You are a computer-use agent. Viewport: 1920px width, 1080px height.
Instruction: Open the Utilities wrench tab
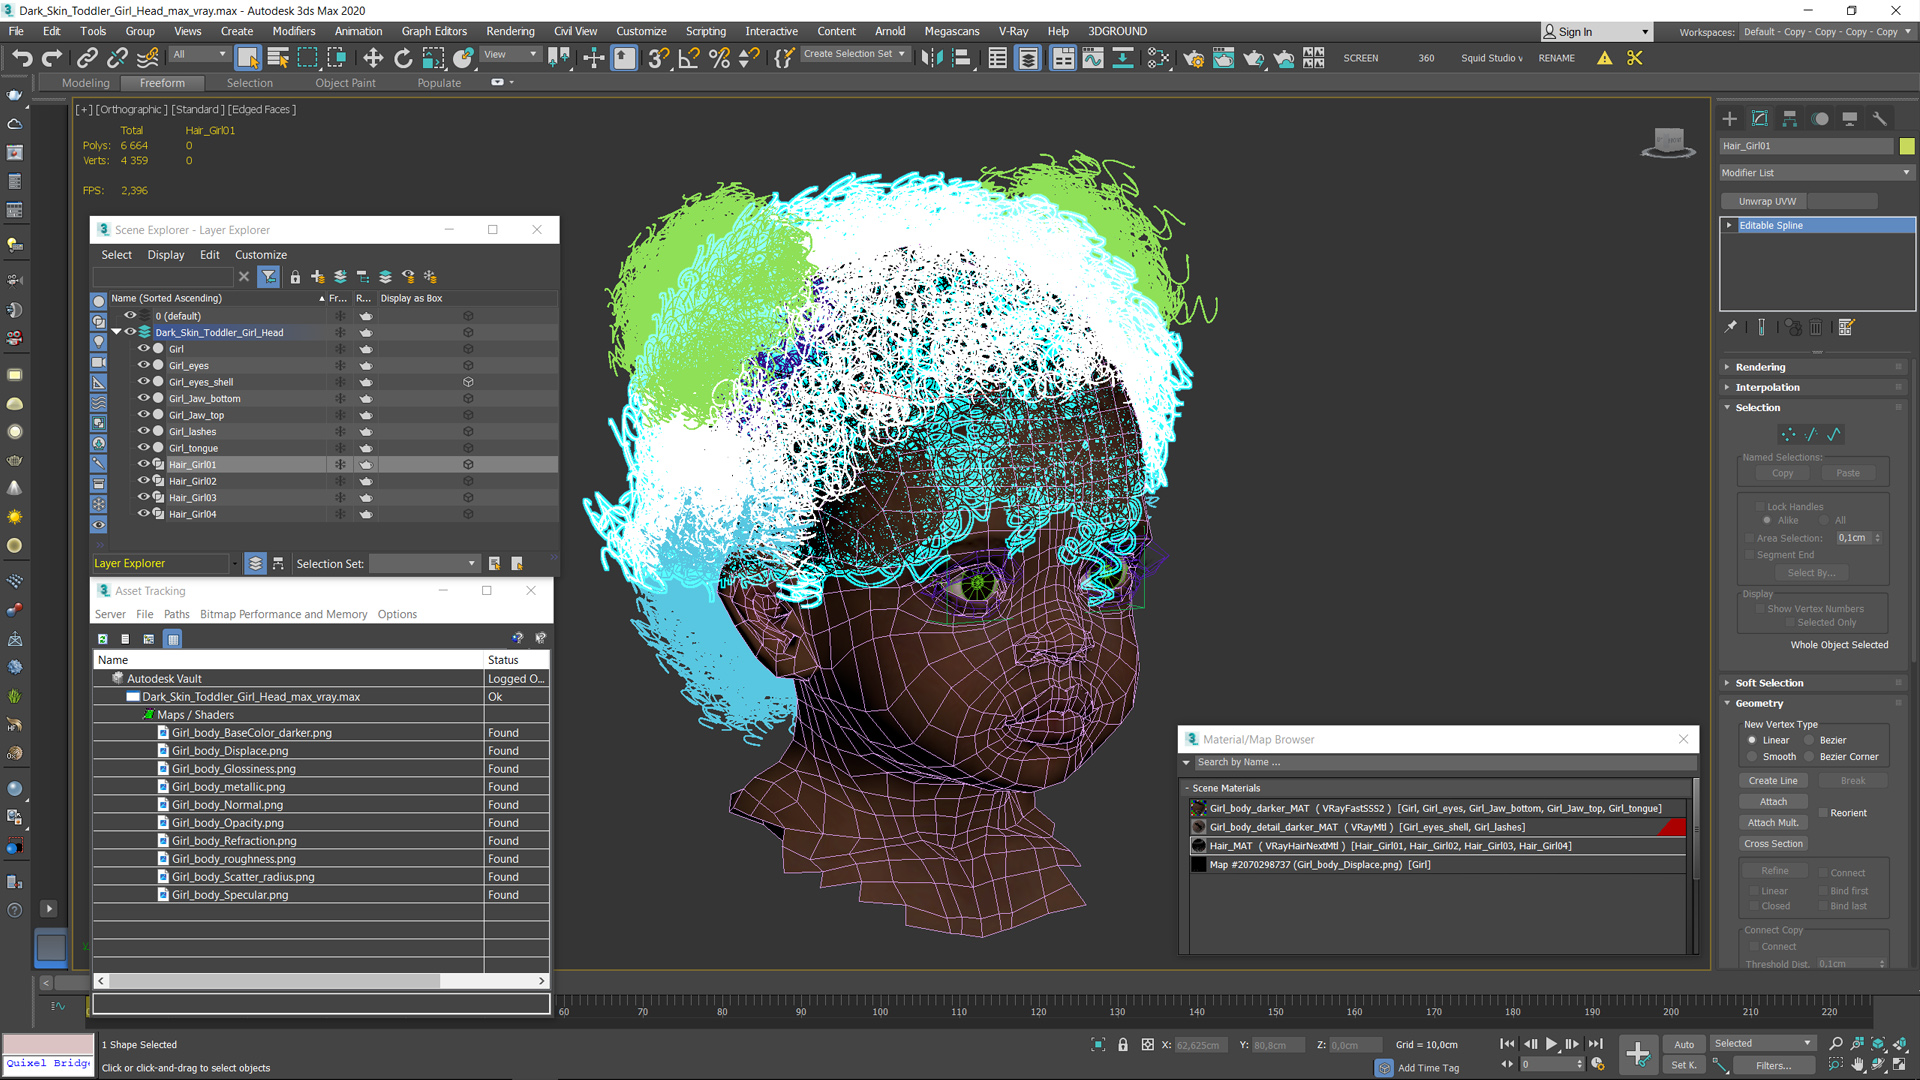pyautogui.click(x=1880, y=119)
